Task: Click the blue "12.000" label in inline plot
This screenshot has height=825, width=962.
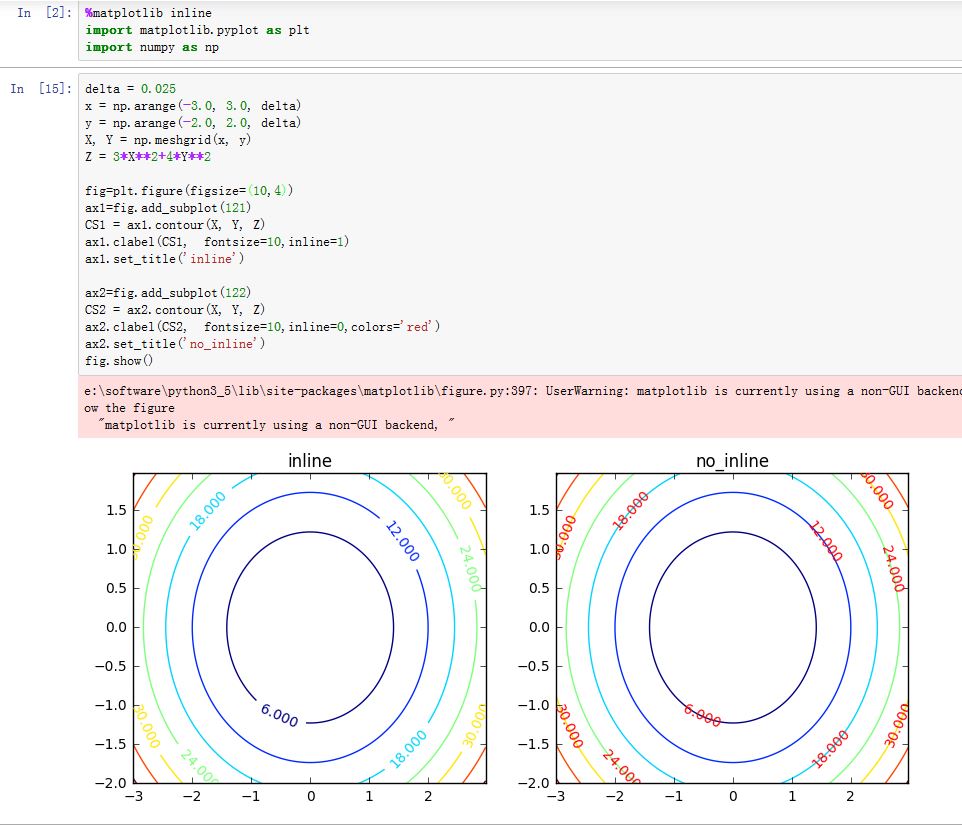Action: pos(402,541)
